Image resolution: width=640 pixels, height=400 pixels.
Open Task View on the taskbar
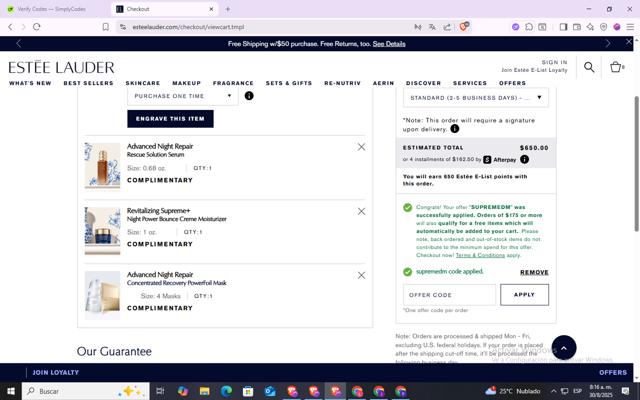160,391
